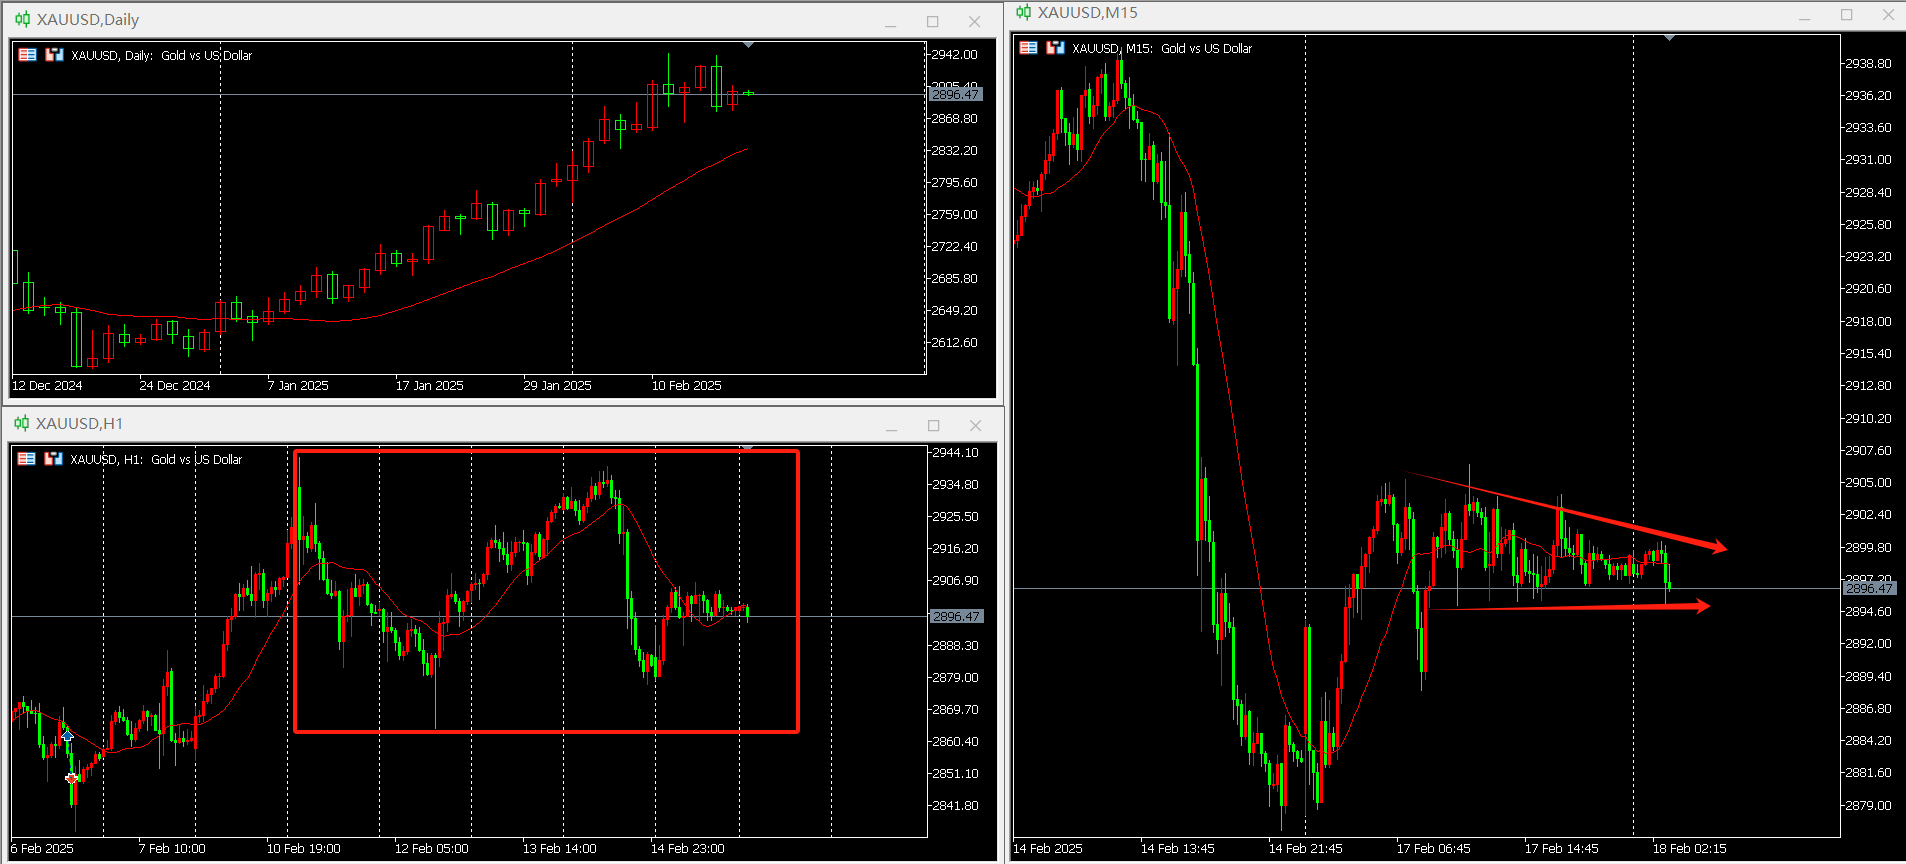Screen dimensions: 1906x864
Task: Close the XAUUSD,H1 chart window
Action: (x=976, y=426)
